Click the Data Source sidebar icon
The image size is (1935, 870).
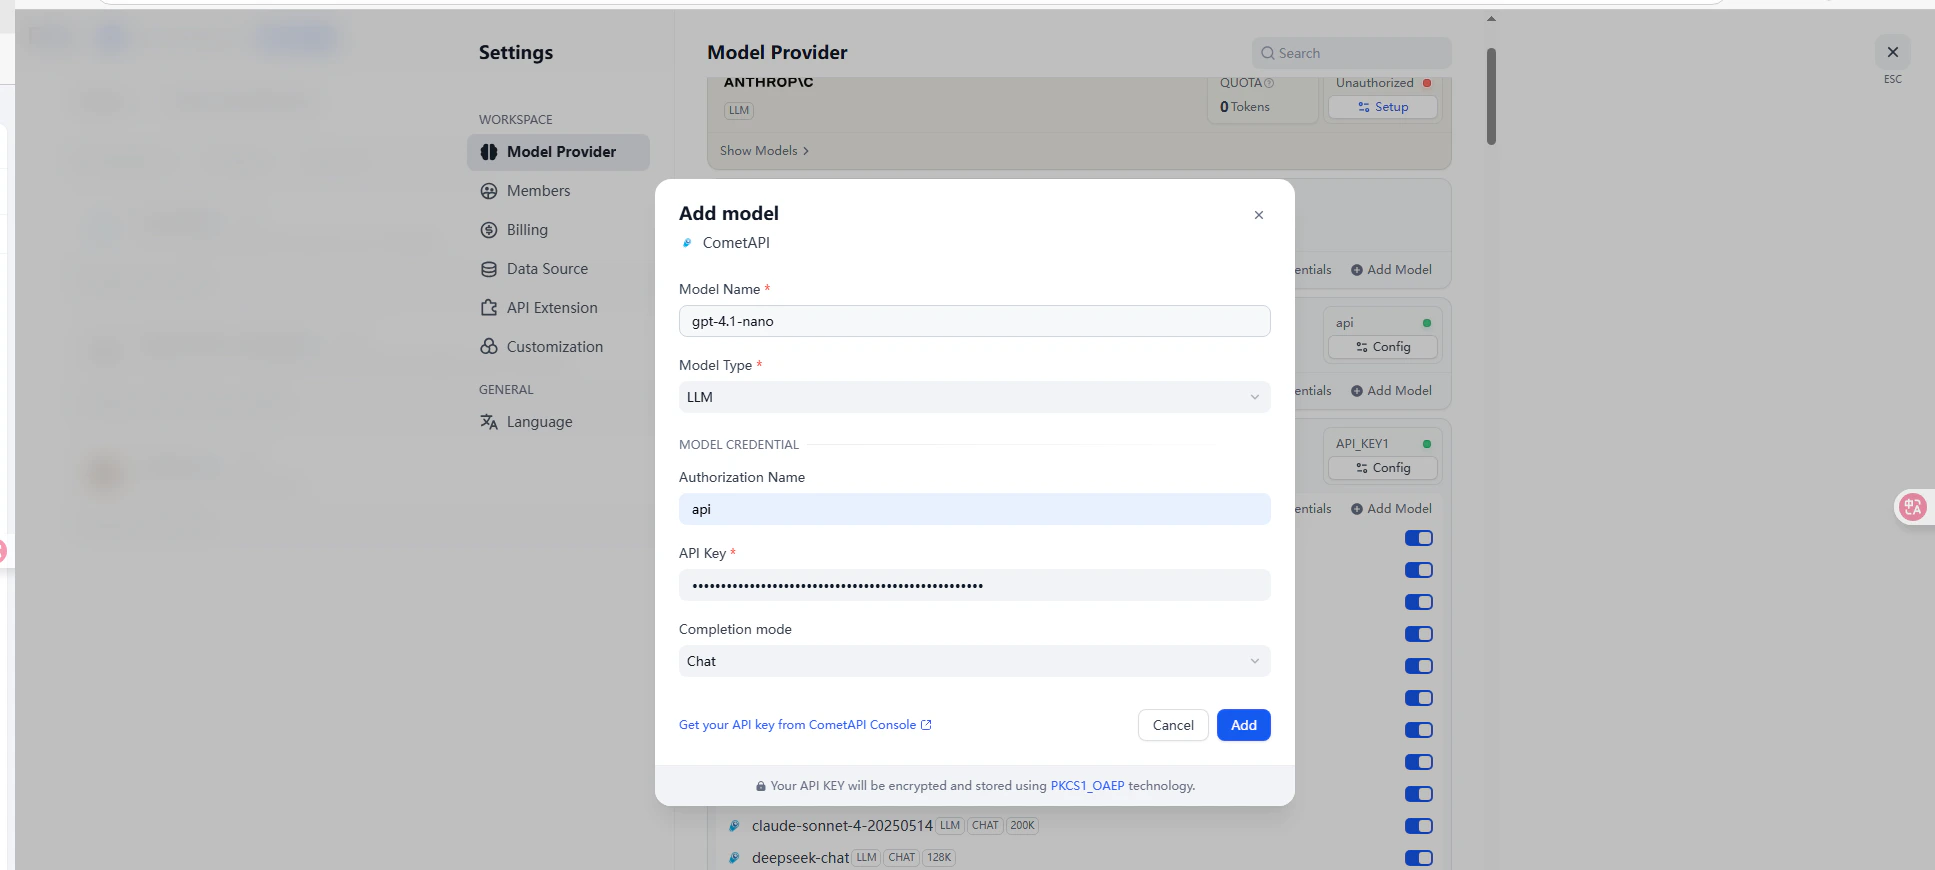pyautogui.click(x=489, y=269)
